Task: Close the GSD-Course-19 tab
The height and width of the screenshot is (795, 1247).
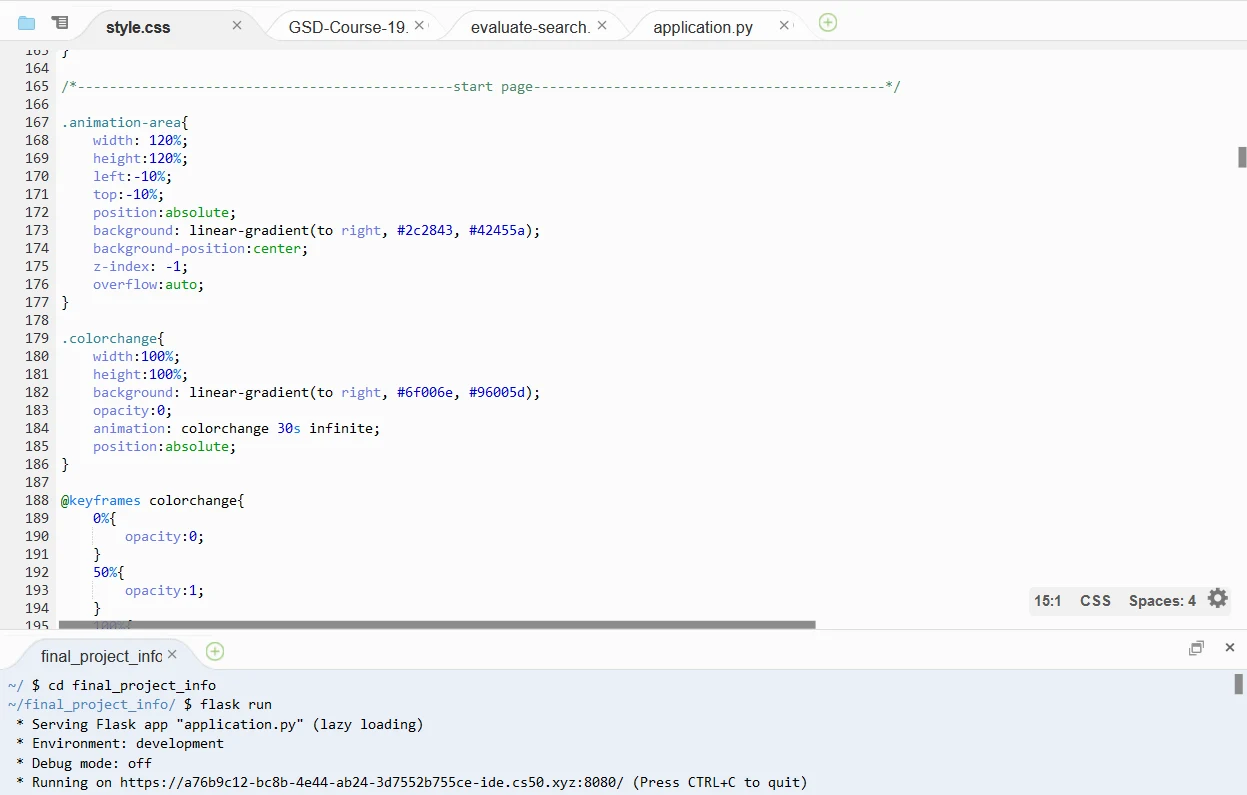Action: 419,25
